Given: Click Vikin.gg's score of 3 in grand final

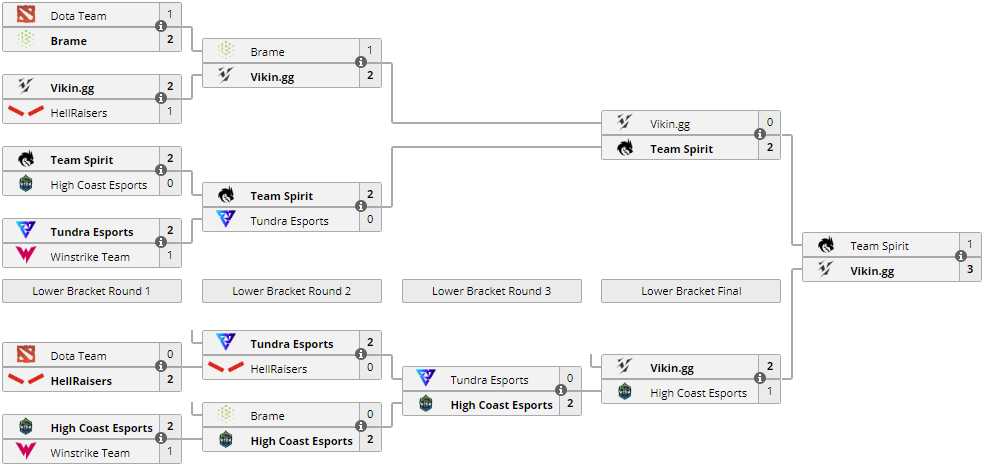Looking at the screenshot, I should (x=969, y=270).
